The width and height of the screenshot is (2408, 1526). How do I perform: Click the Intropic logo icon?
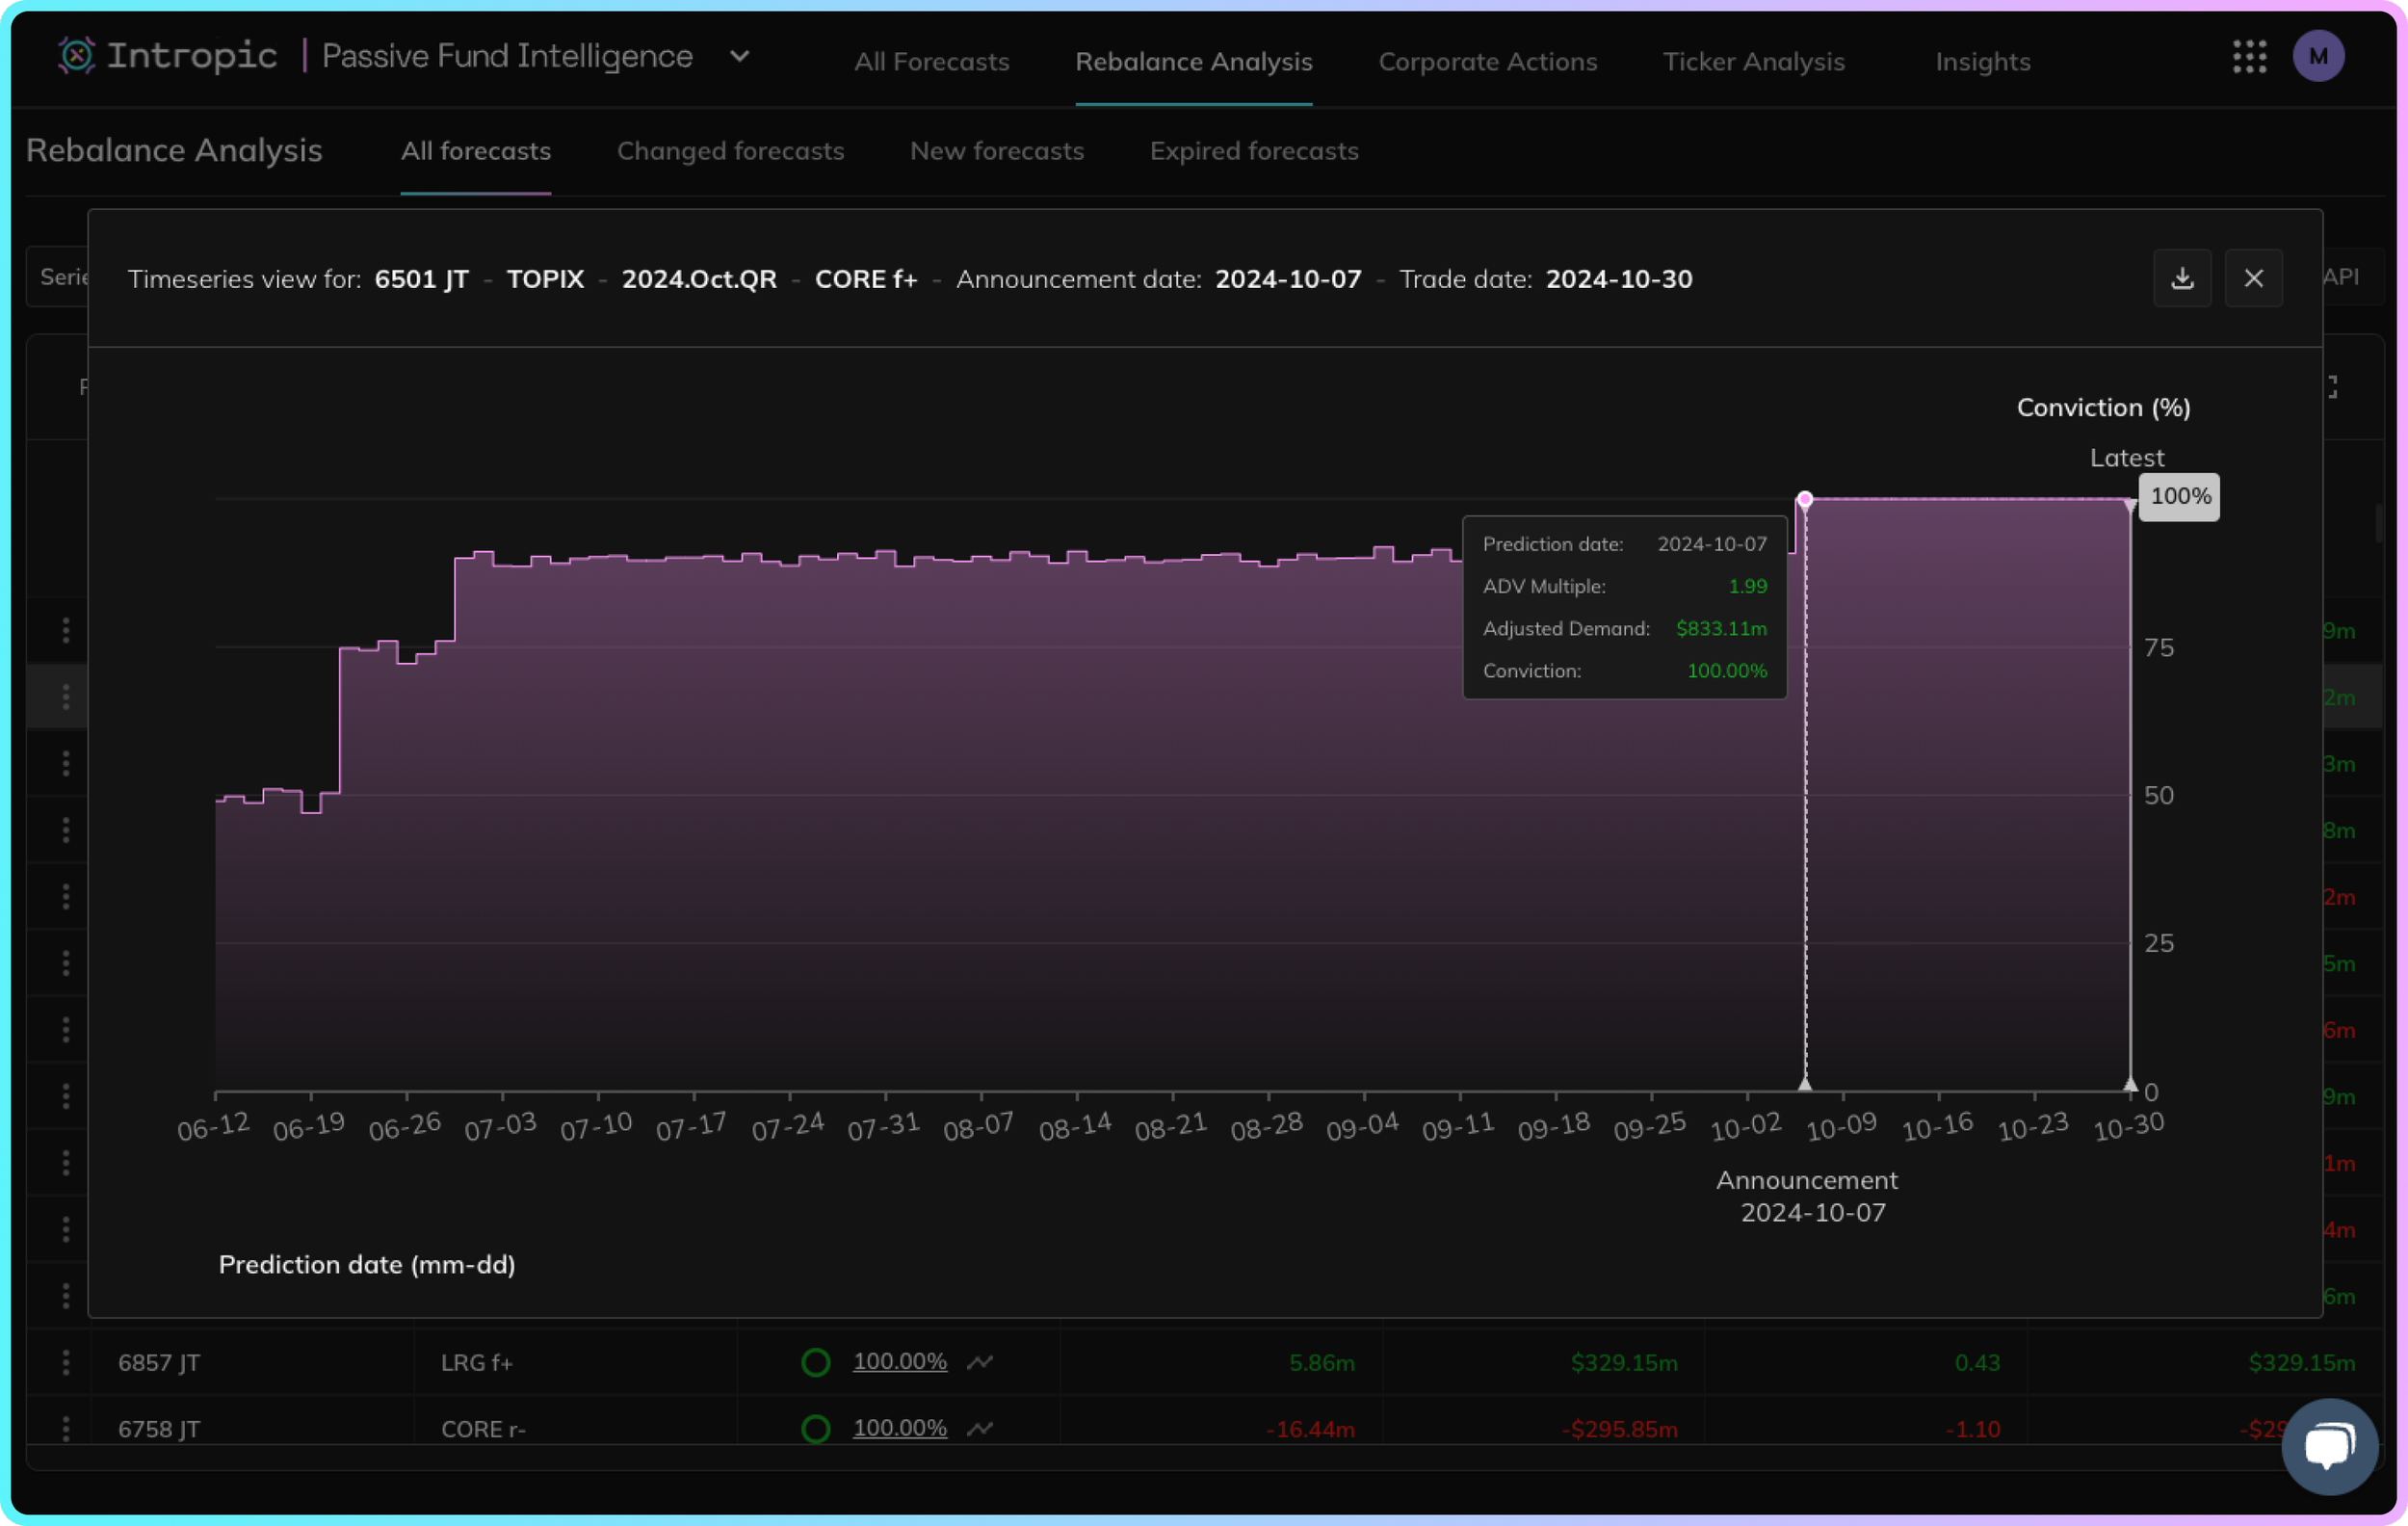tap(76, 56)
